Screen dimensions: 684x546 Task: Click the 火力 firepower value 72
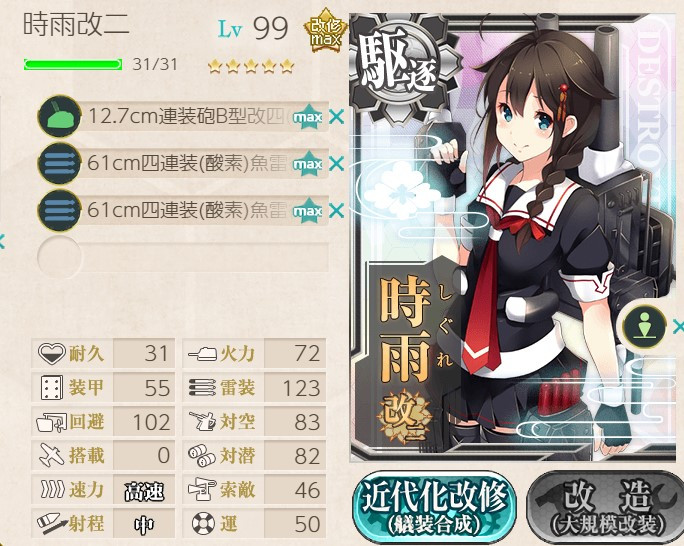307,353
